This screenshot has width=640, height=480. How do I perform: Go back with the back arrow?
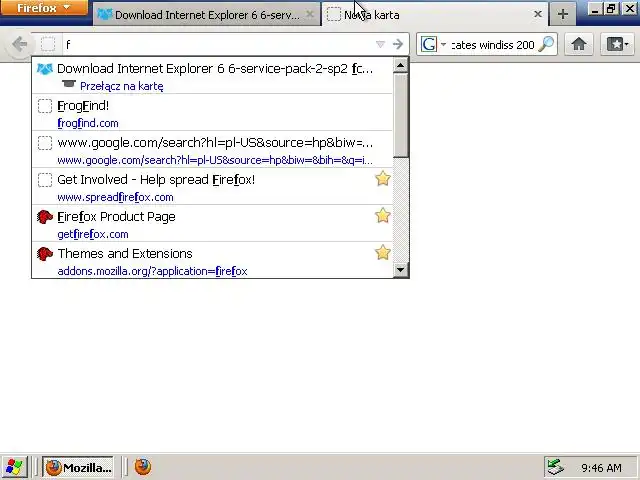pyautogui.click(x=19, y=44)
